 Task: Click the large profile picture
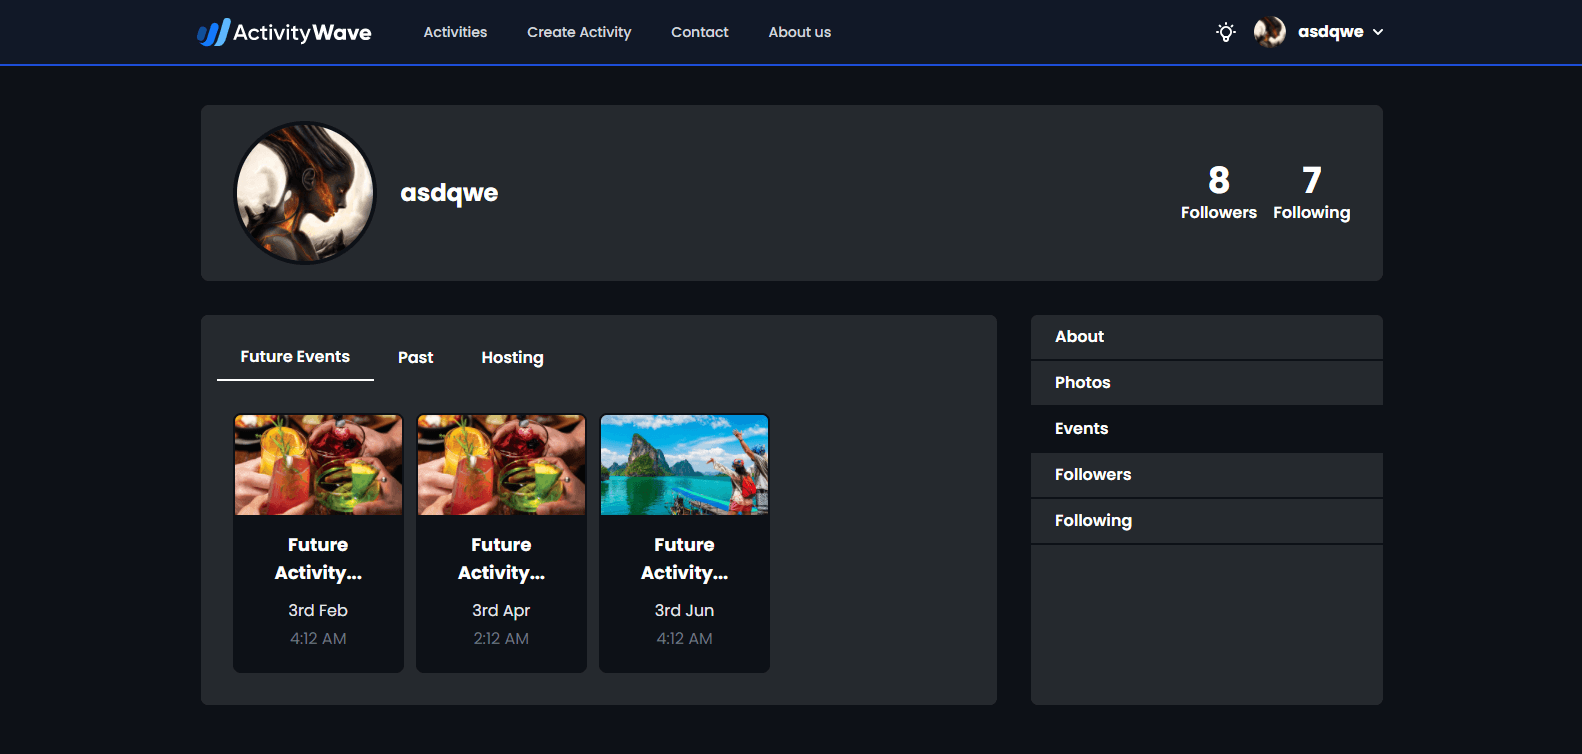point(305,193)
